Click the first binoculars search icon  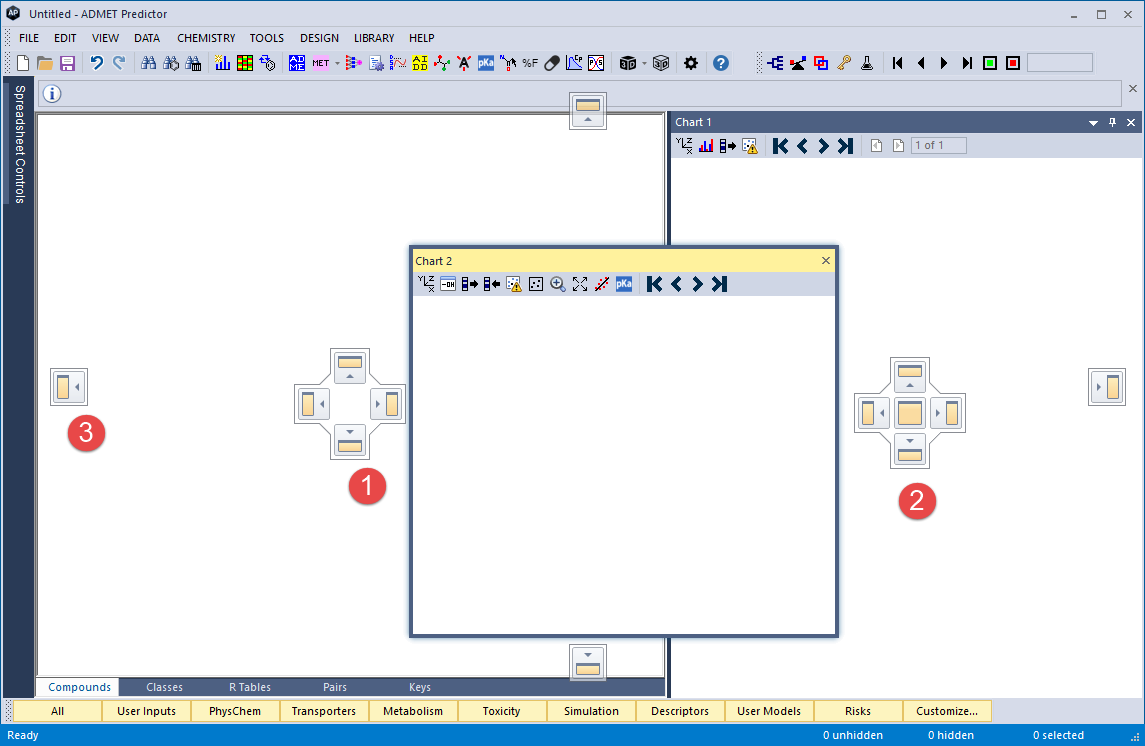tap(148, 63)
